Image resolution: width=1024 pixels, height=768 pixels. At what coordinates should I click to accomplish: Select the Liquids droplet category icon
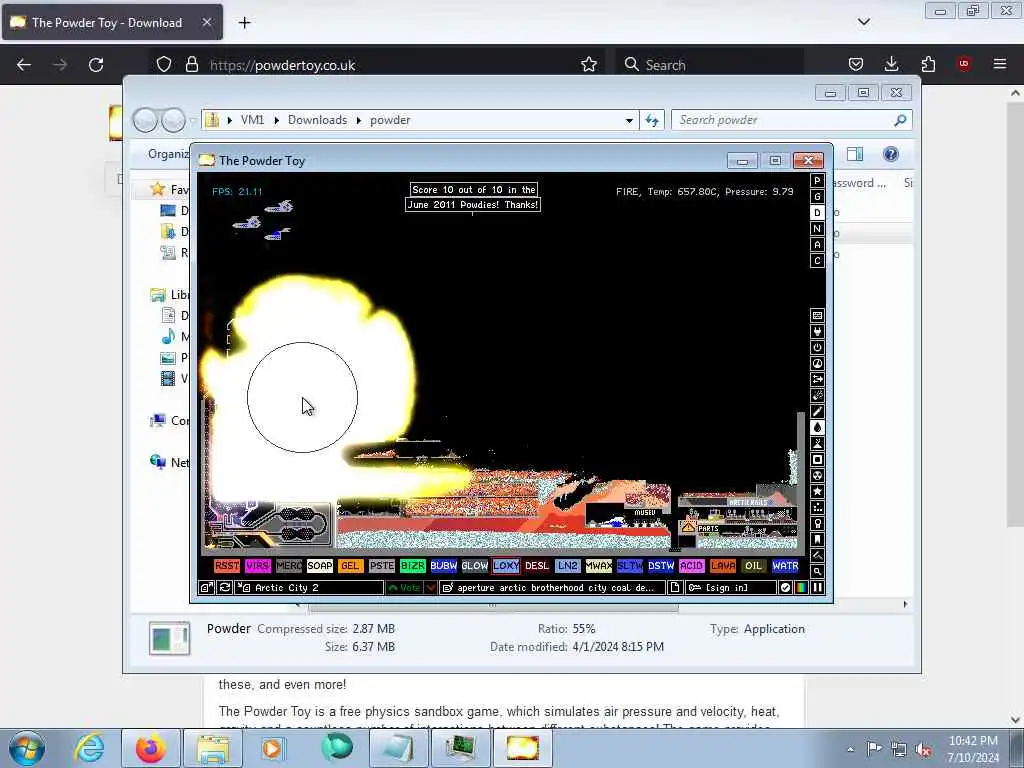pyautogui.click(x=817, y=428)
